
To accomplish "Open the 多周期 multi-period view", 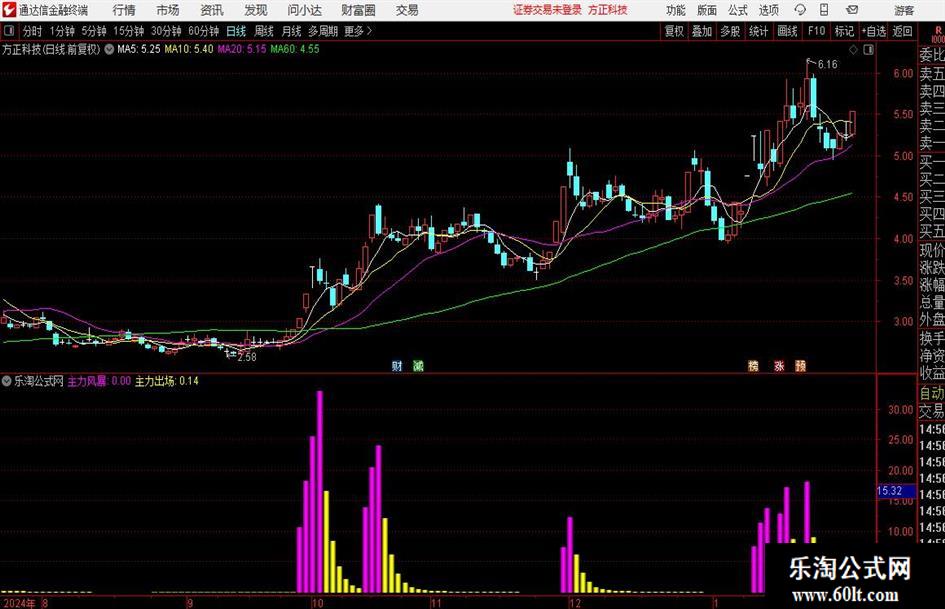I will coord(323,31).
